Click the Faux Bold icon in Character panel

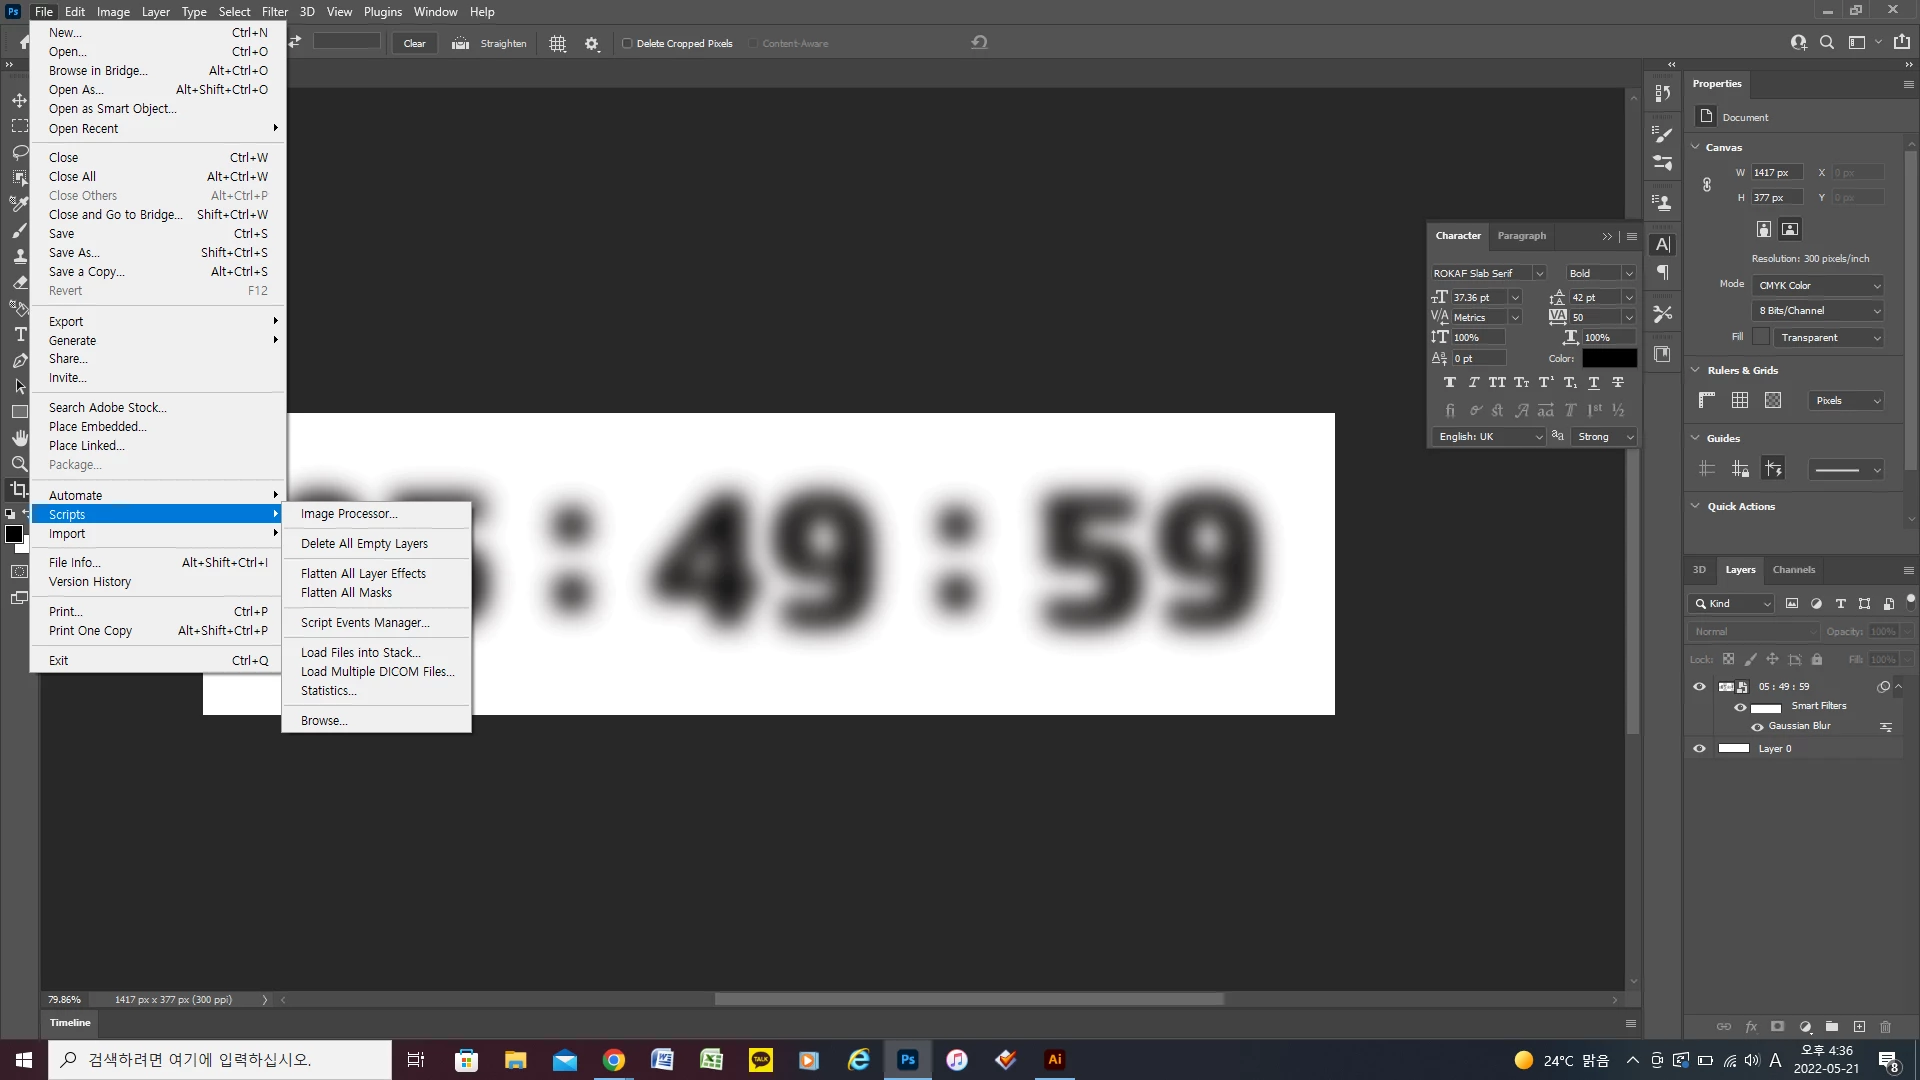click(x=1449, y=383)
